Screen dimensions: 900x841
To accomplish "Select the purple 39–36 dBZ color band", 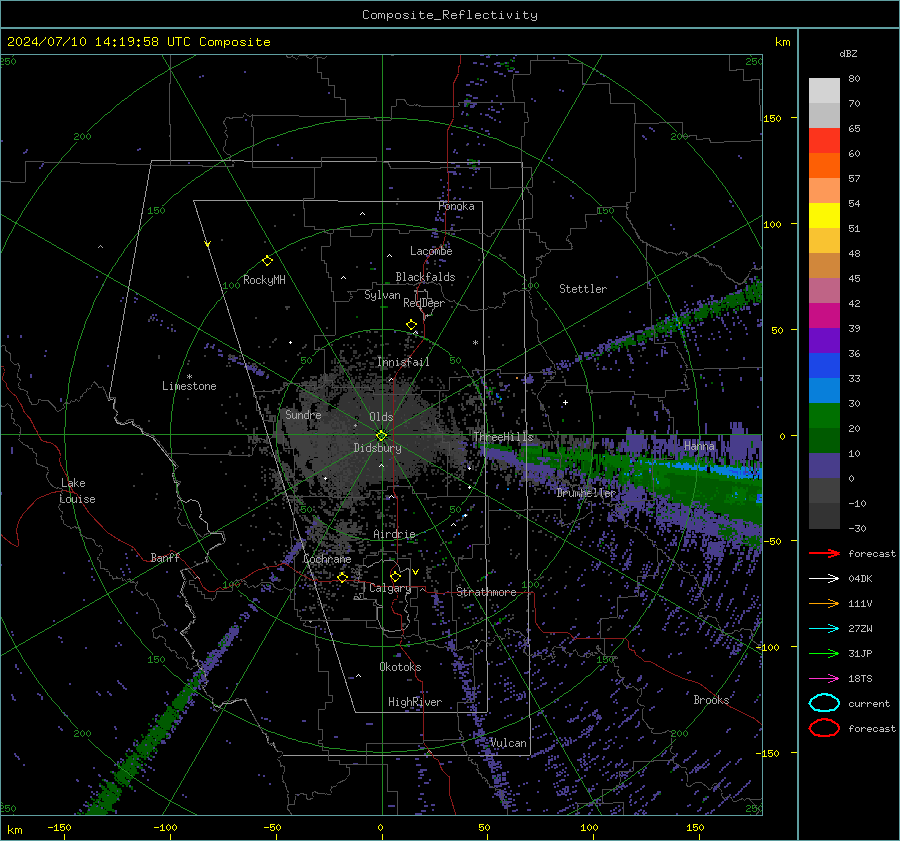I will tap(824, 340).
